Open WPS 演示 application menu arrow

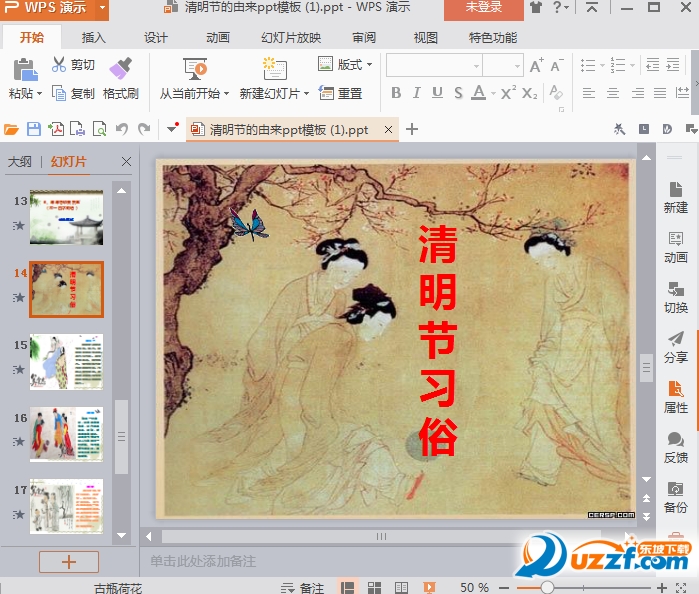[103, 8]
